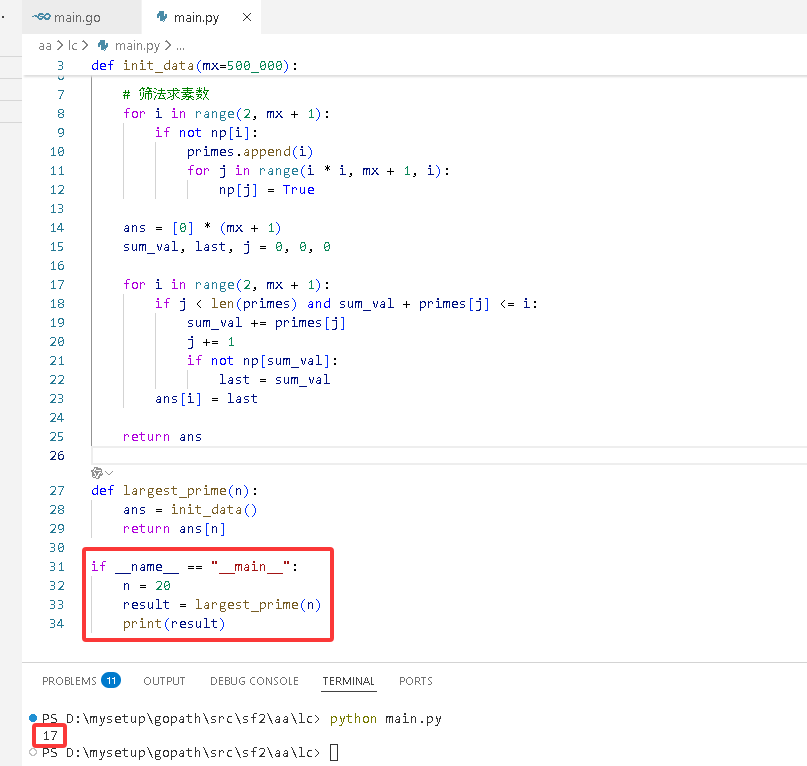Click line number 17 in the gutter
Image resolution: width=807 pixels, height=766 pixels.
(x=57, y=285)
